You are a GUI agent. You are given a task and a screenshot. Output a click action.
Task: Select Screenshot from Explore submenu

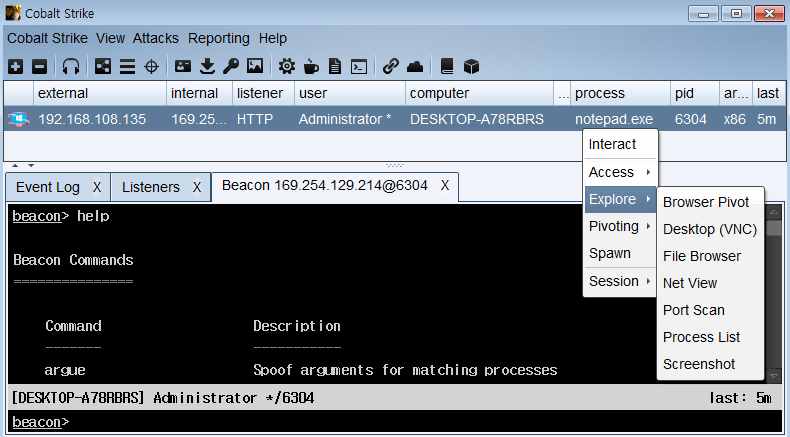tap(710, 364)
